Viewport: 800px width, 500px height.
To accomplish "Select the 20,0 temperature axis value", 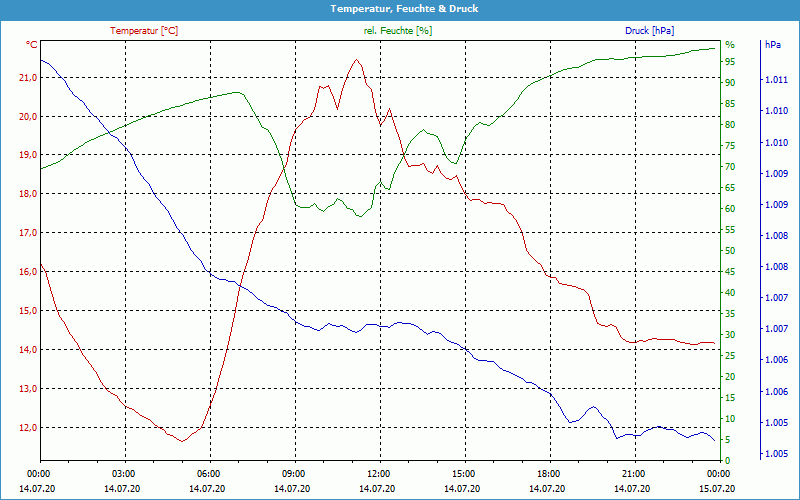I will click(29, 116).
